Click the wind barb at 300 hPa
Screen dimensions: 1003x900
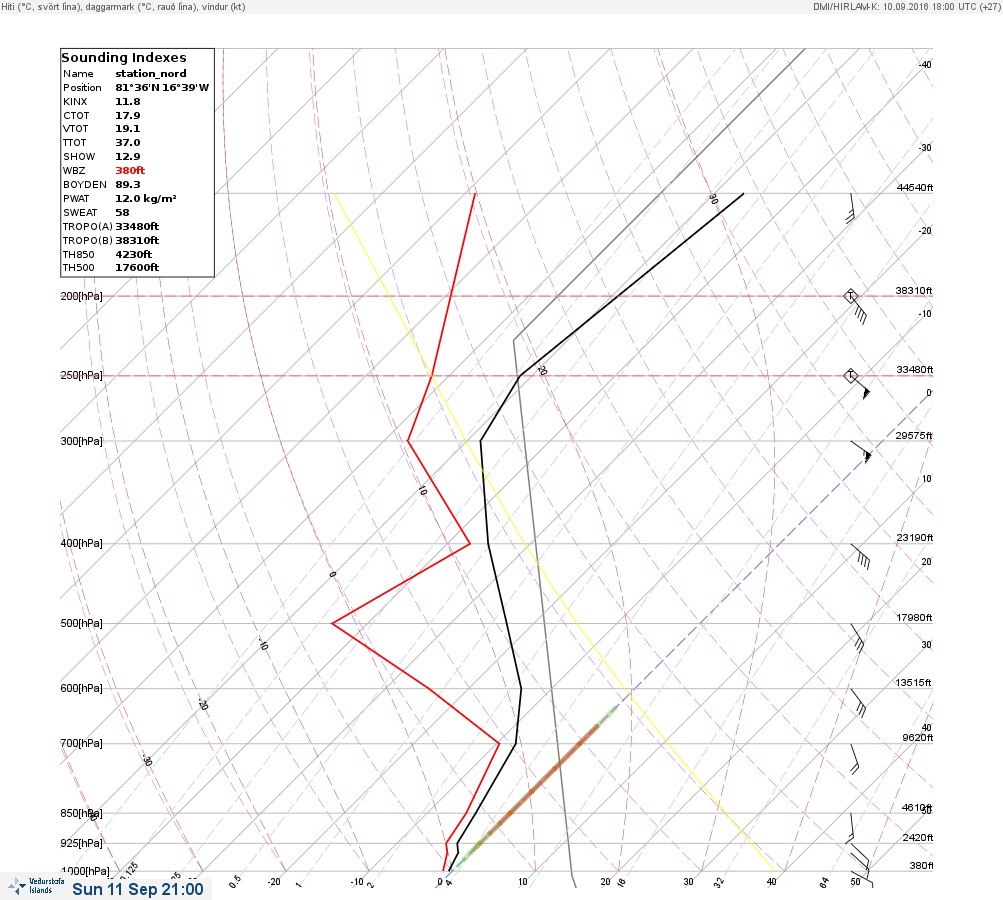click(861, 452)
